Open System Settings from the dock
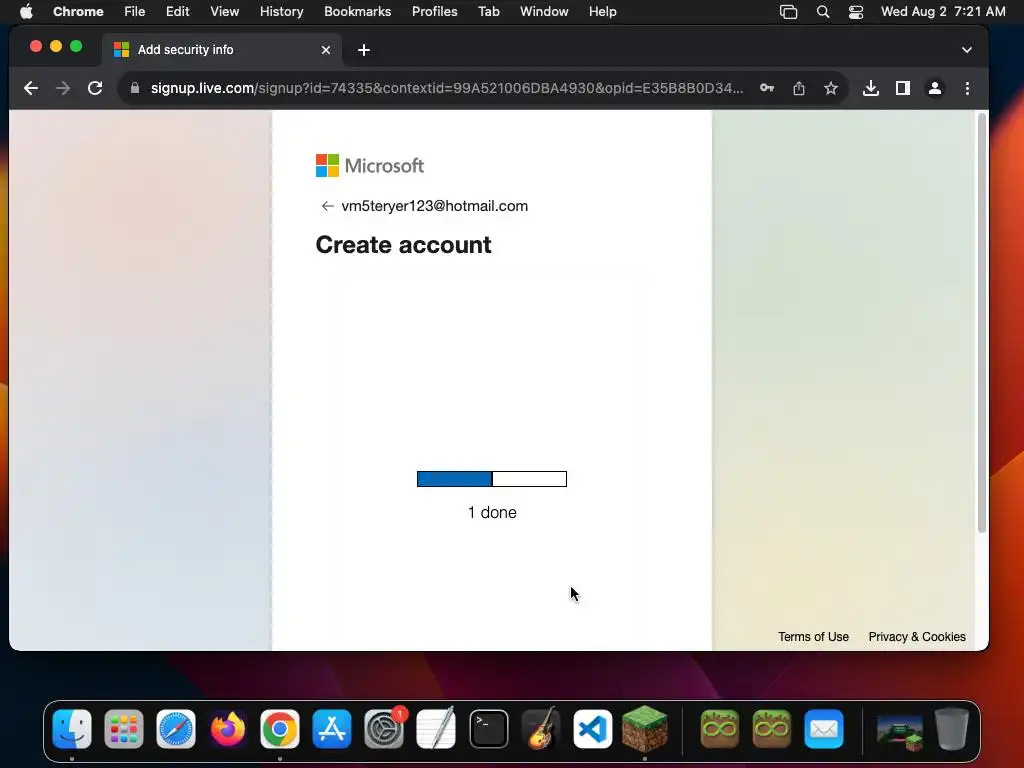1024x768 pixels. click(x=384, y=729)
